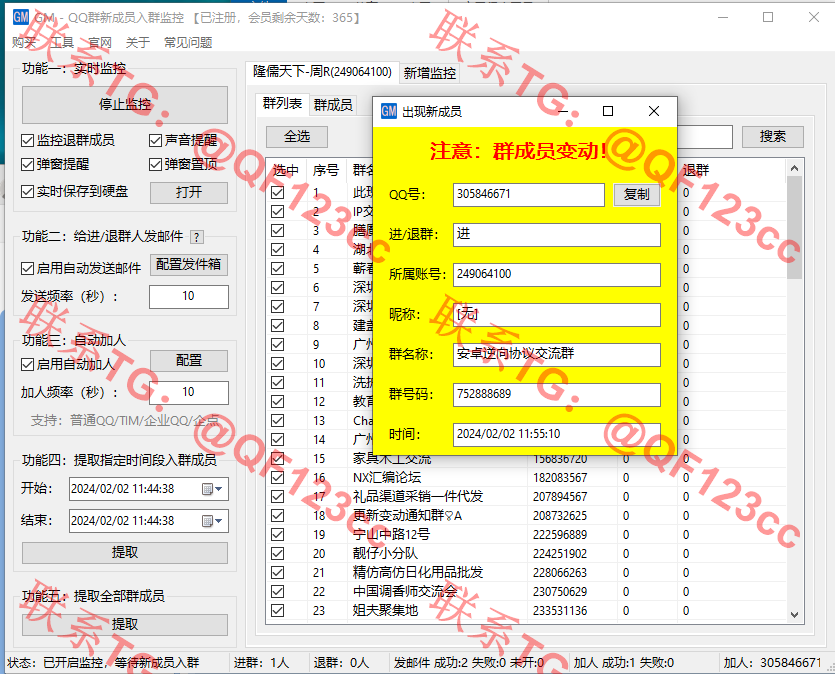
Task: Click the group list scrollbar up arrow
Action: (795, 168)
